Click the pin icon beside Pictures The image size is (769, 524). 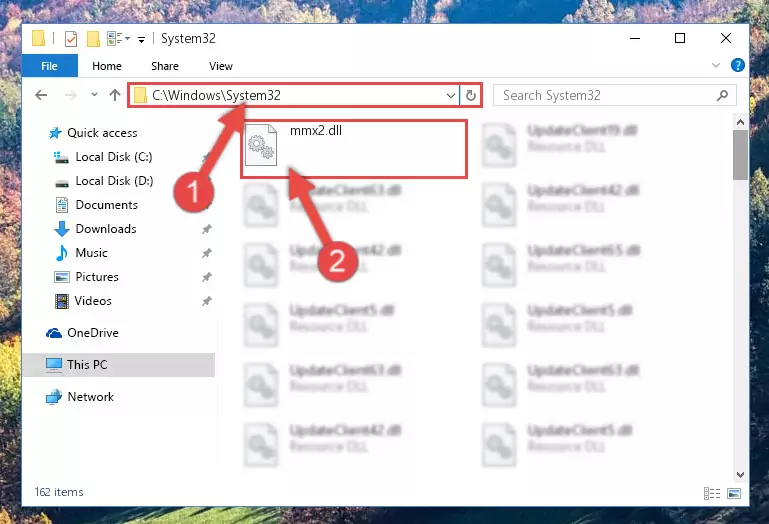[x=207, y=277]
